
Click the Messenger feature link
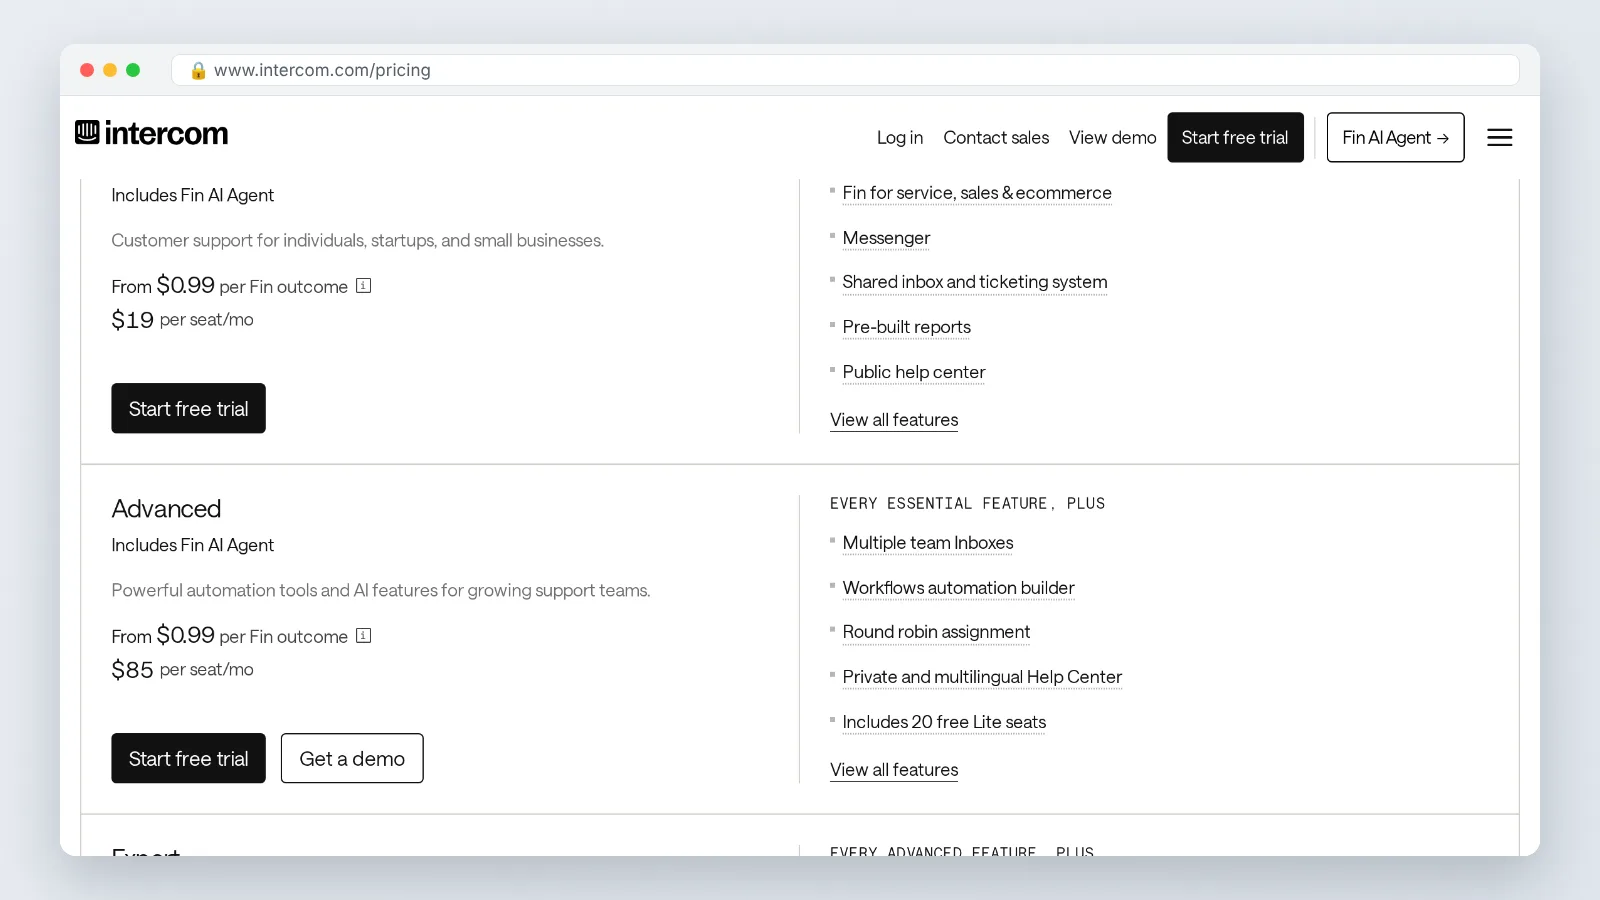click(886, 238)
